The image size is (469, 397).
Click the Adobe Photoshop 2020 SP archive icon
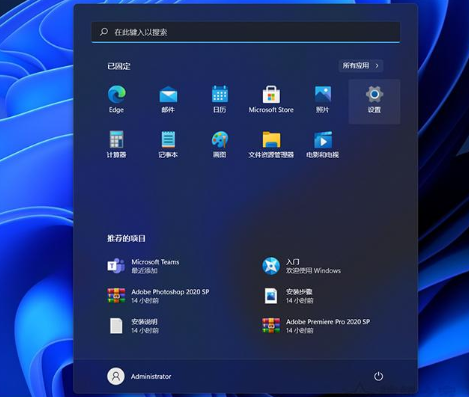pos(116,295)
